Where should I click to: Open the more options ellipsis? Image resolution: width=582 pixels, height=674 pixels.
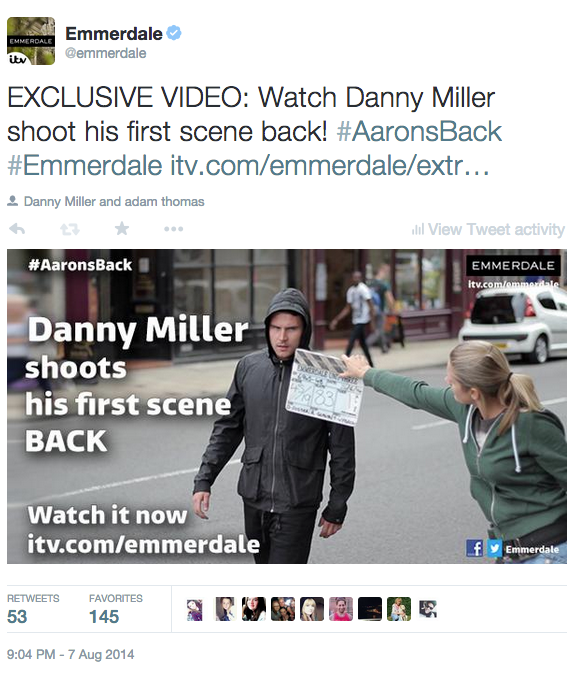(x=174, y=229)
